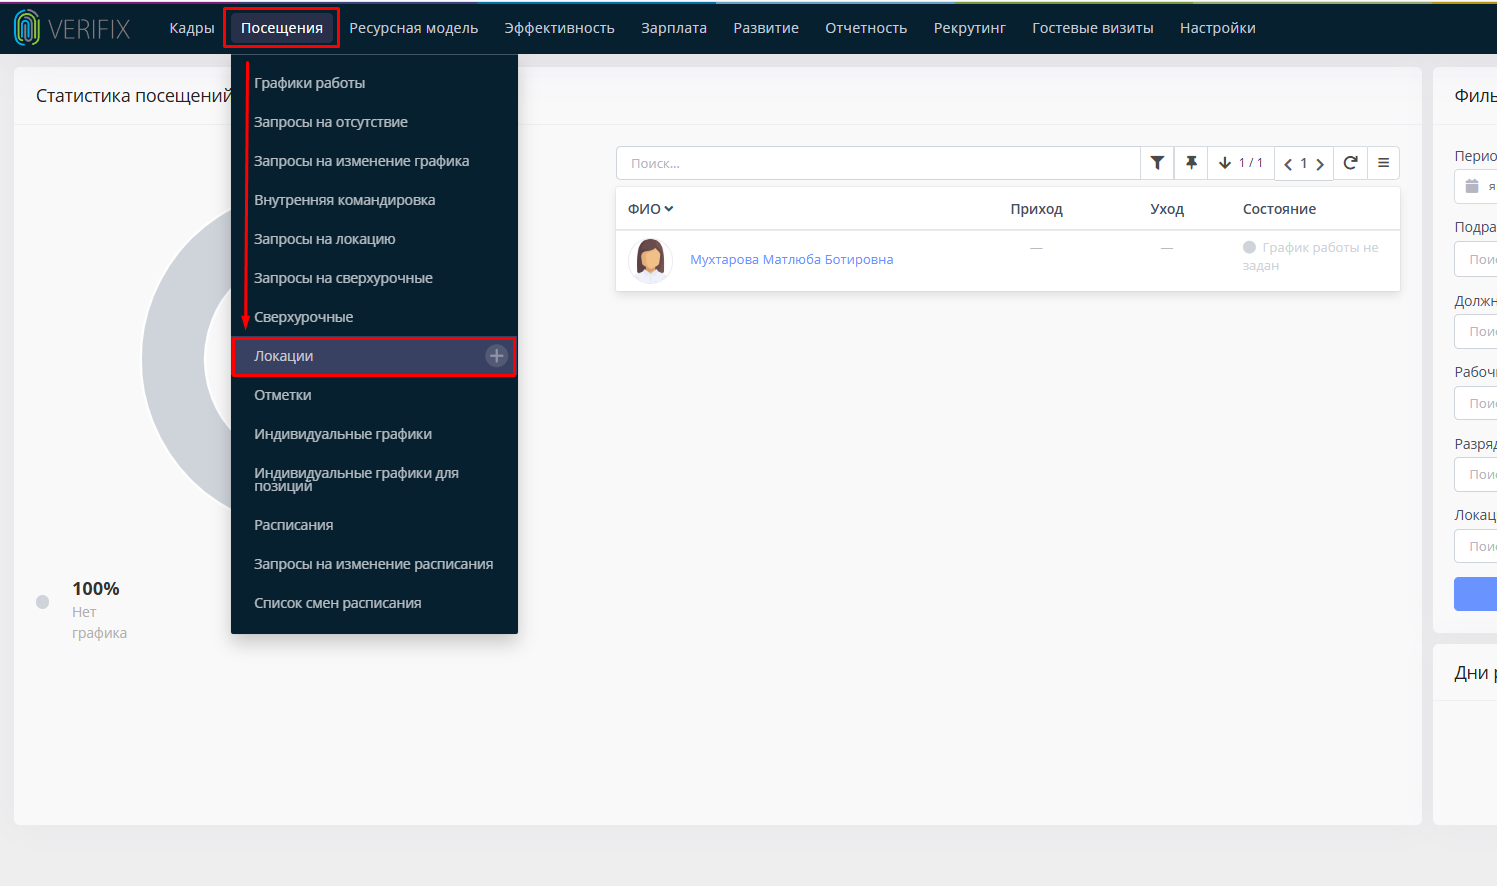Sort by ФИО column dropdown

(x=651, y=209)
